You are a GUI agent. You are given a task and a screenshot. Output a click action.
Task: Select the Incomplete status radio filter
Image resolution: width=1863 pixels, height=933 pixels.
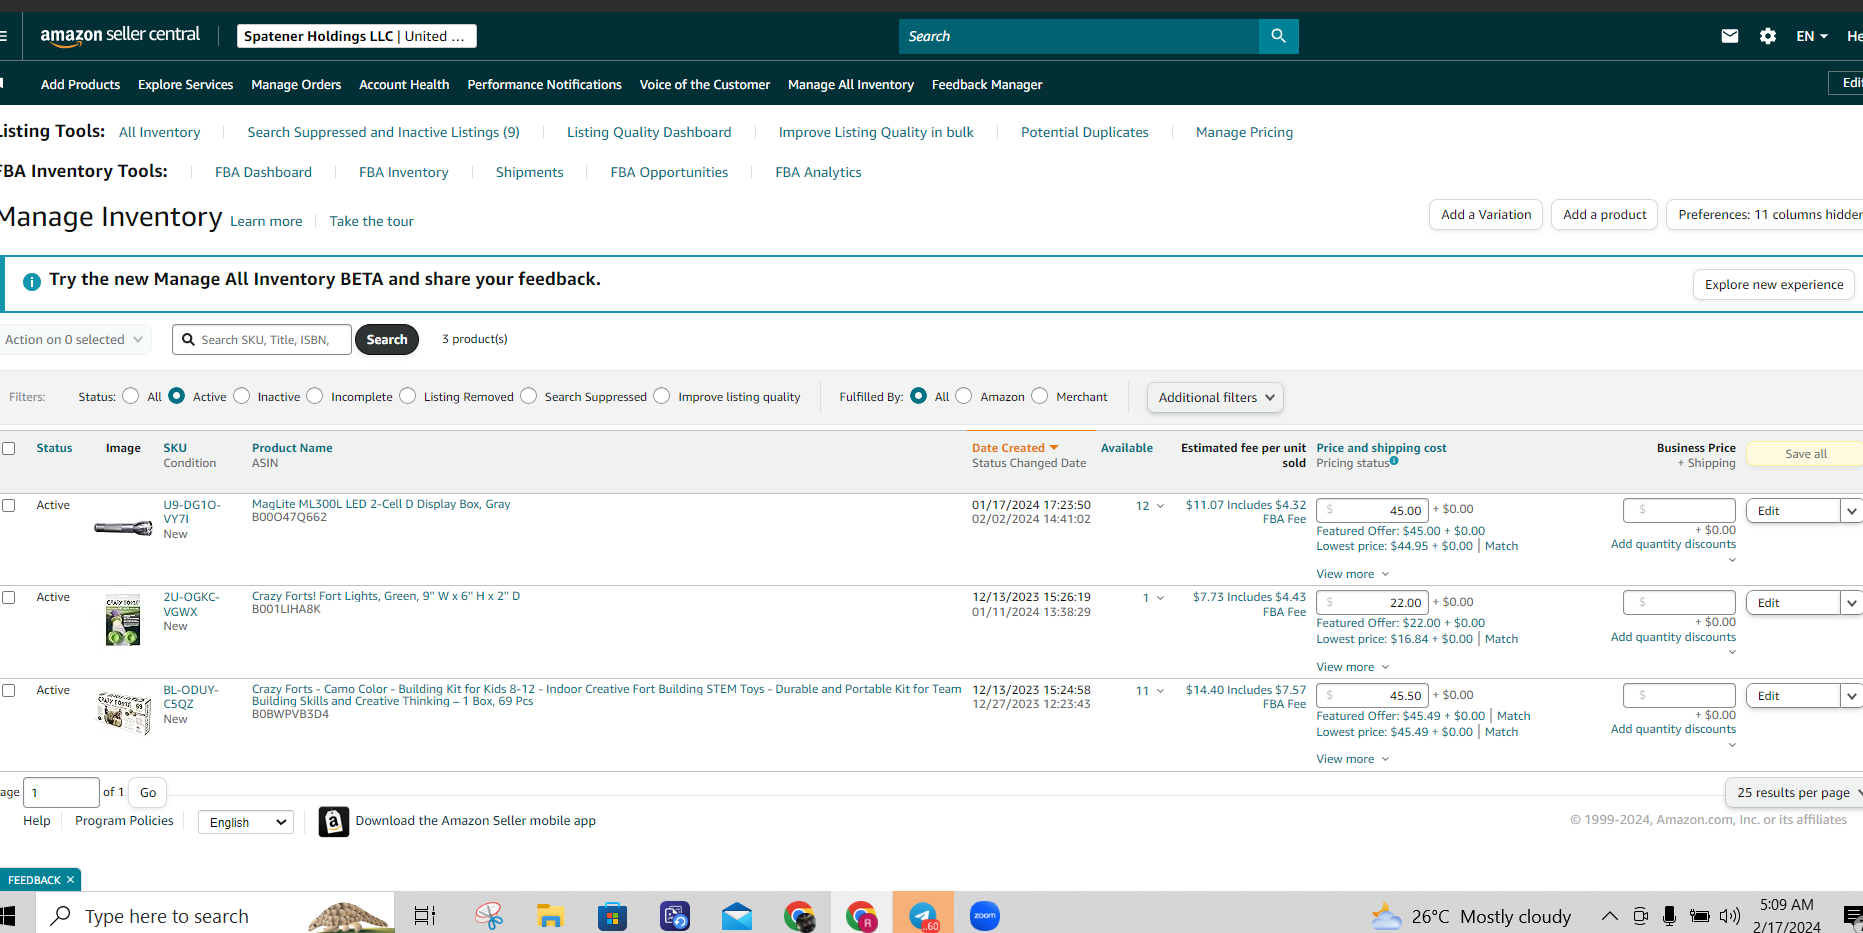pos(315,396)
